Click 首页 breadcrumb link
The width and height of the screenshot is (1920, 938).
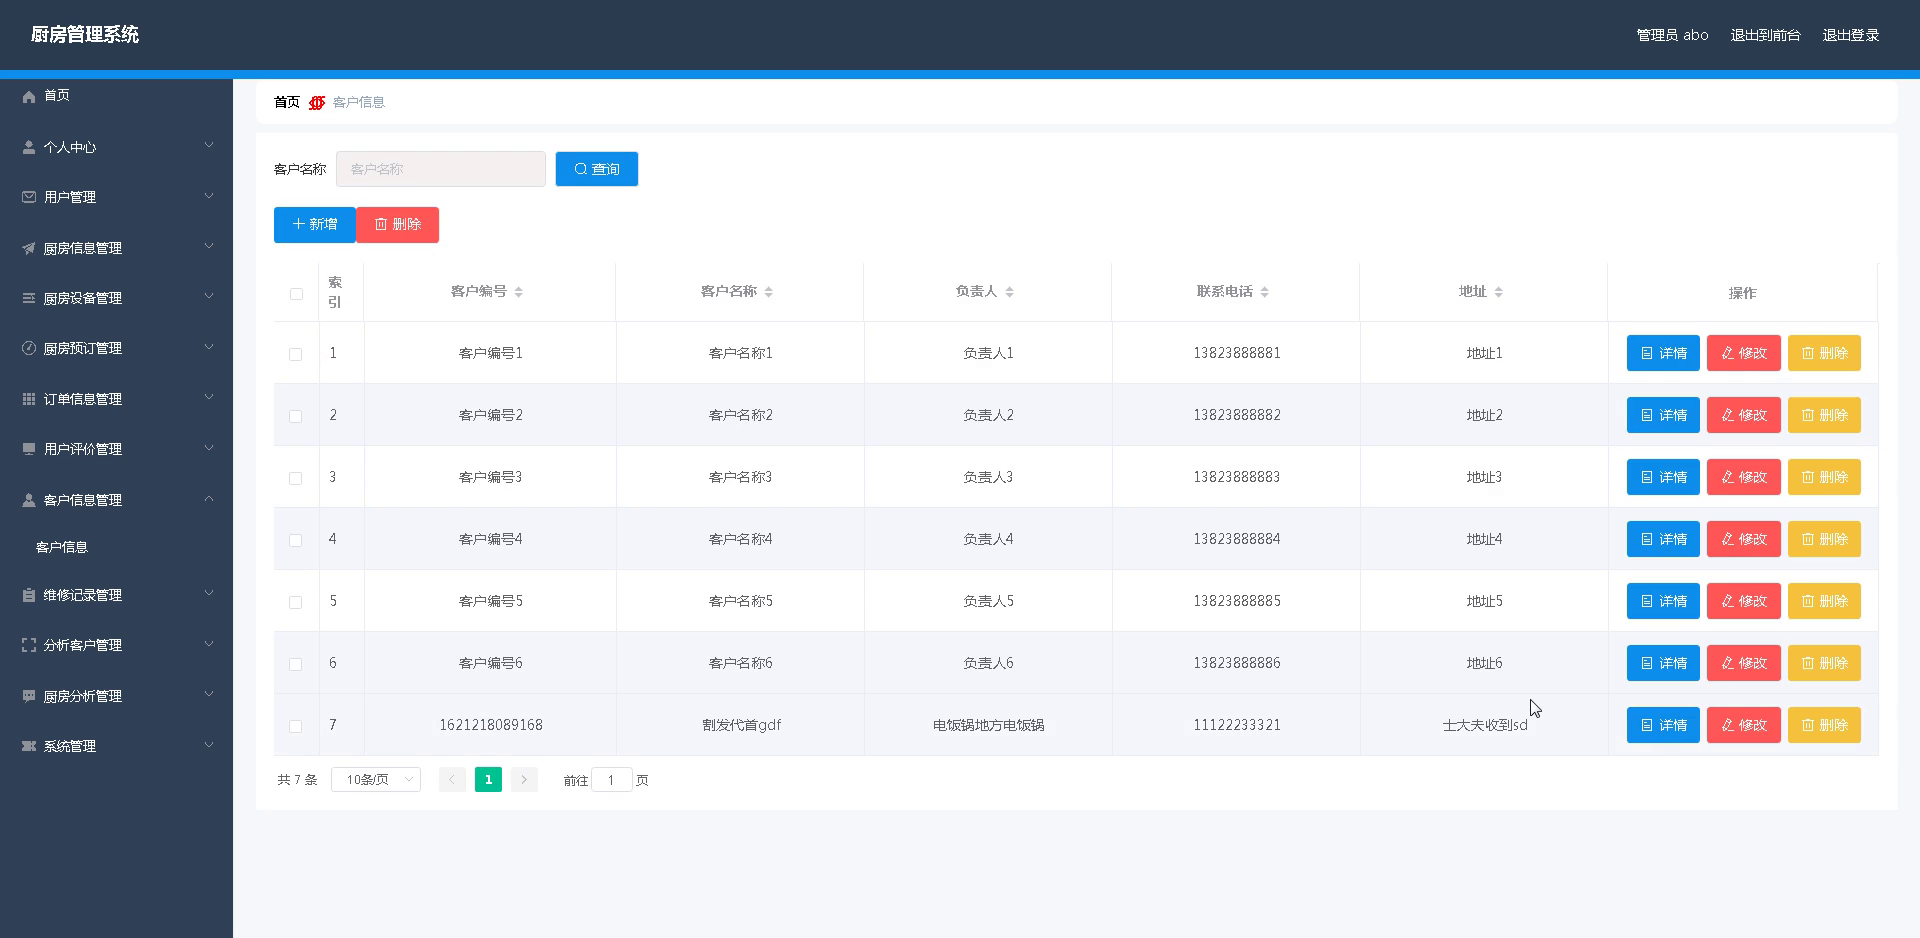(287, 102)
